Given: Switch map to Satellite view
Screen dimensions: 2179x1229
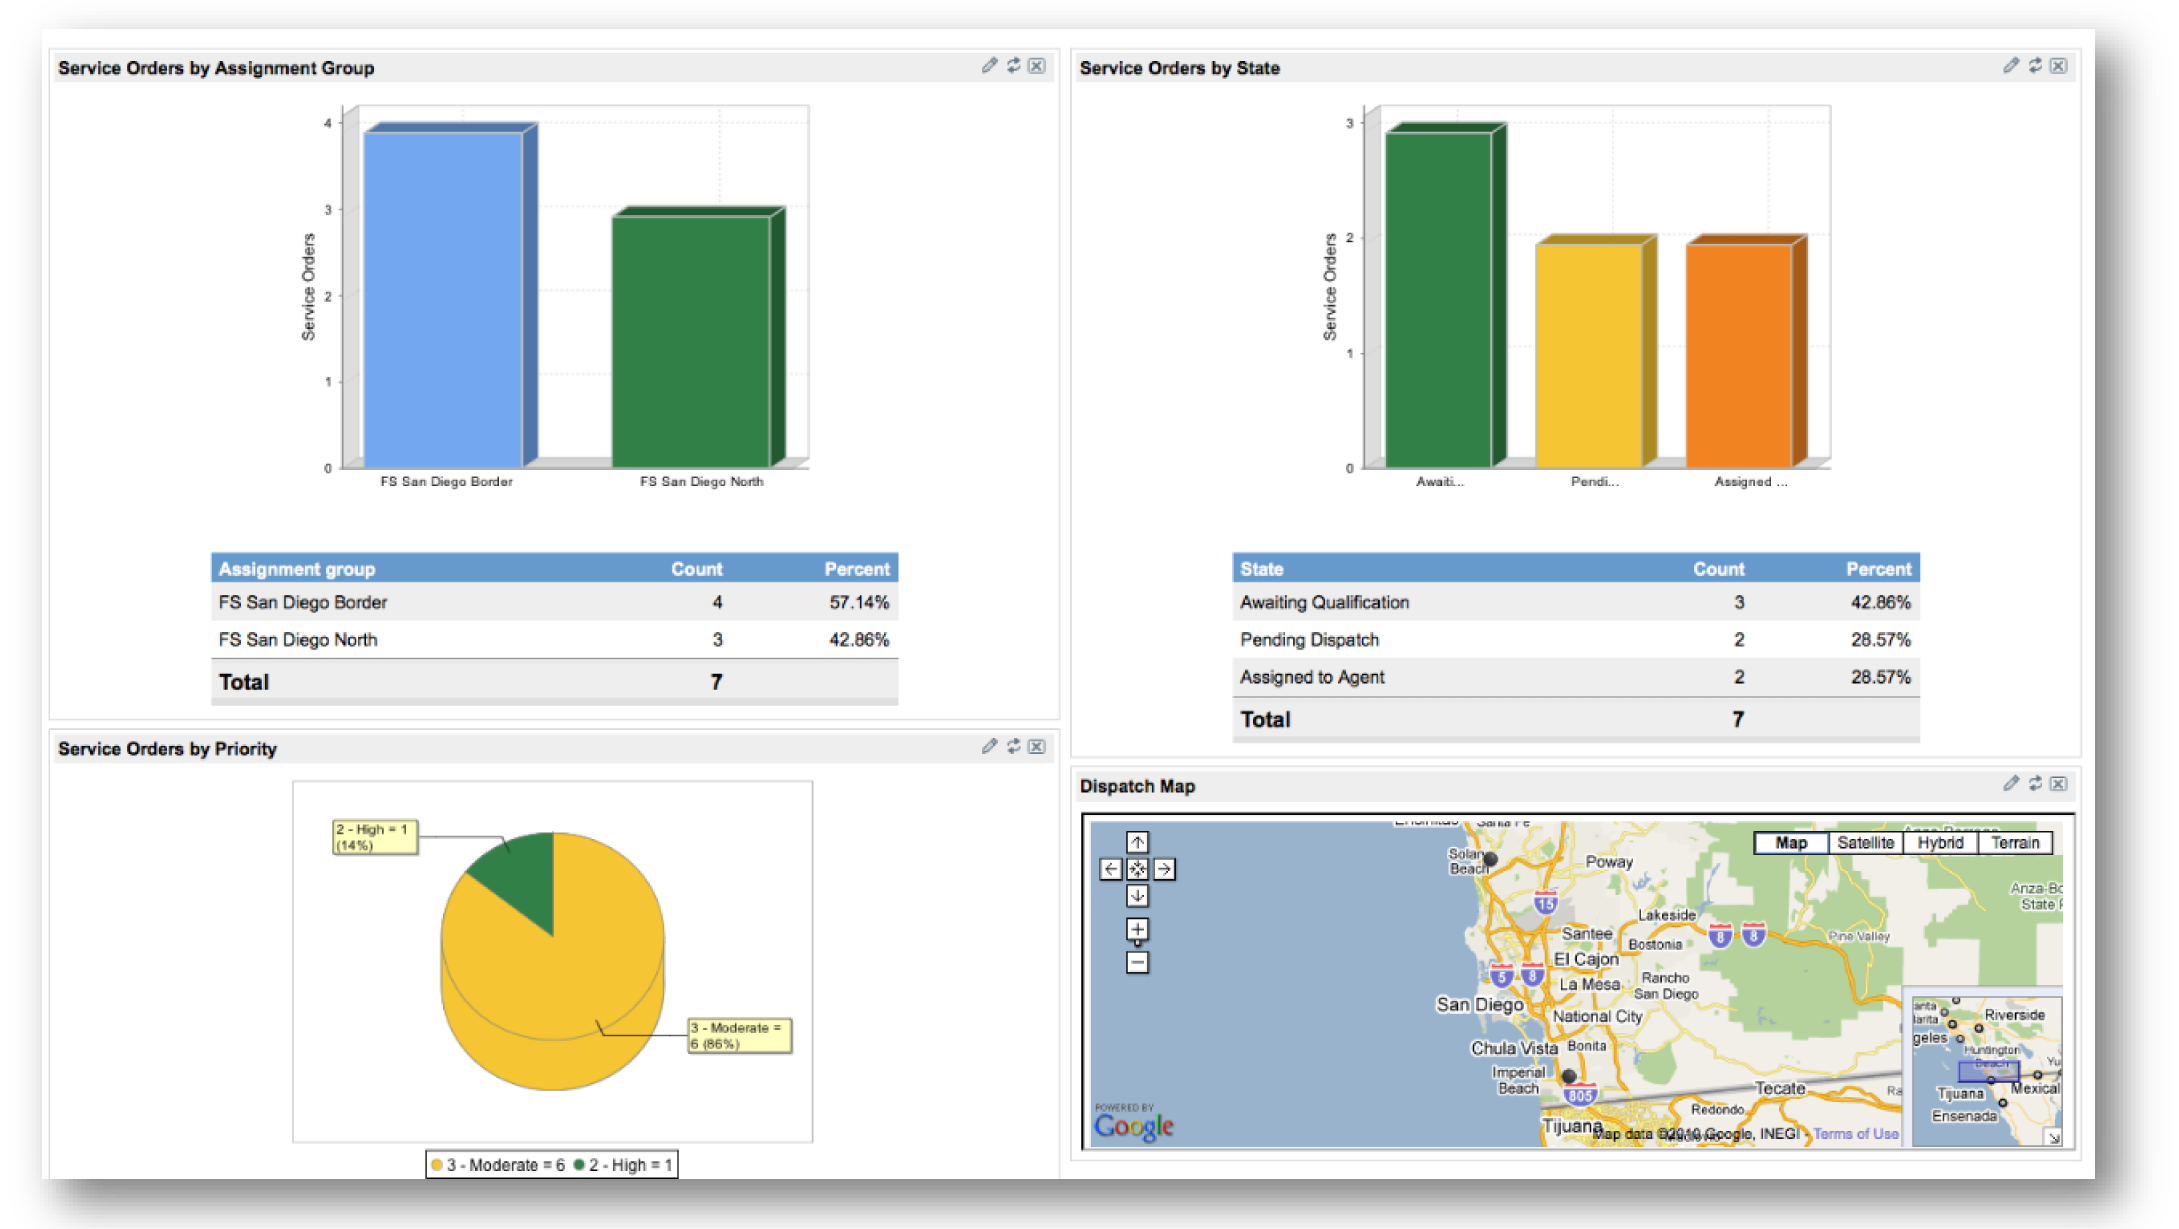Looking at the screenshot, I should [1865, 843].
